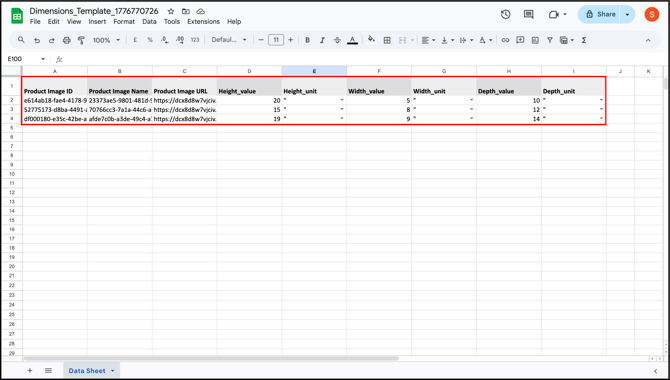This screenshot has height=380, width=670.
Task: Open the side panel chevron
Action: pos(655,371)
